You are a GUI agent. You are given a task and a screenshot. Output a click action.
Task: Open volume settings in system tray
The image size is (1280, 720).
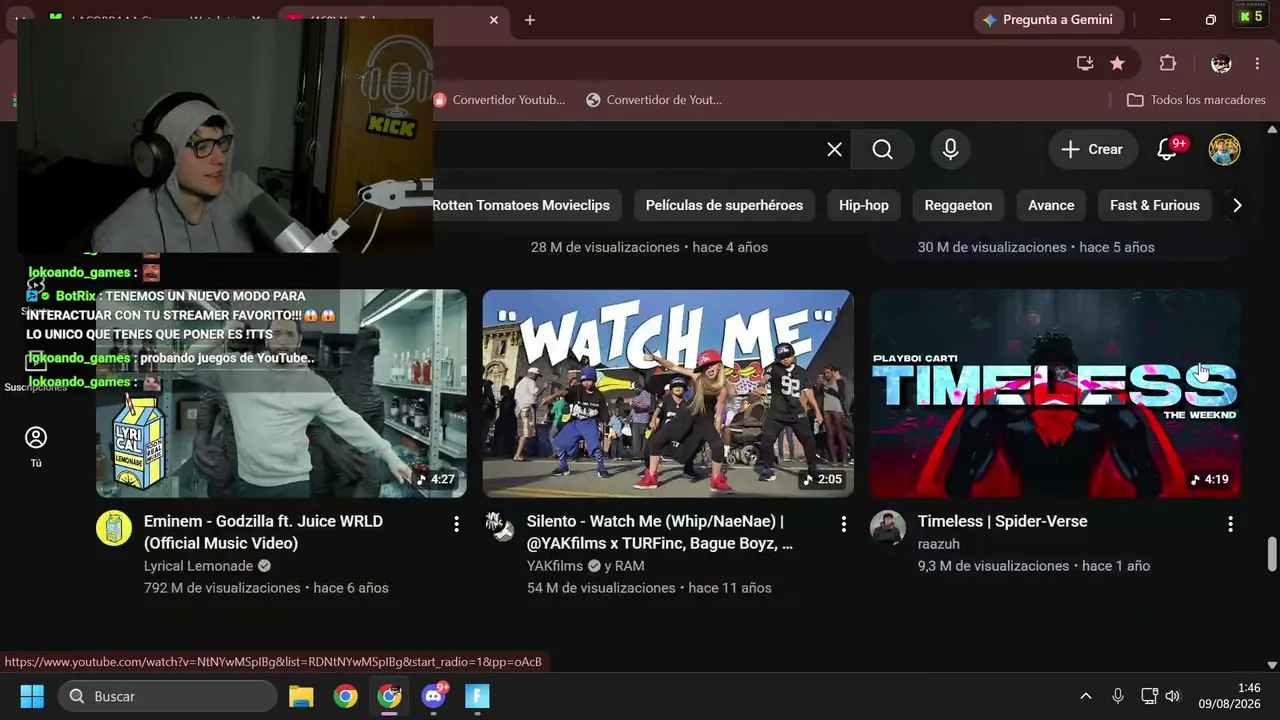1172,696
